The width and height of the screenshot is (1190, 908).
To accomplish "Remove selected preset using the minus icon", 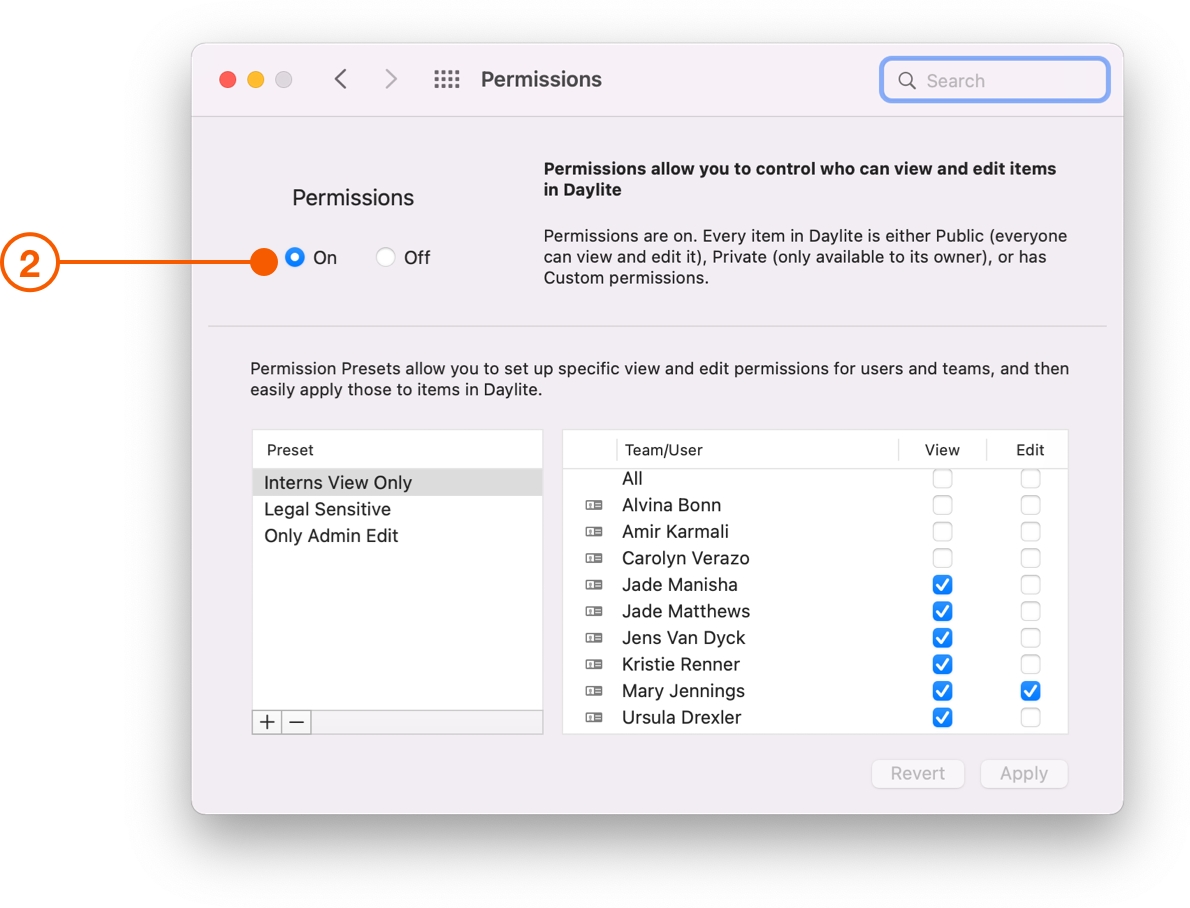I will click(295, 721).
